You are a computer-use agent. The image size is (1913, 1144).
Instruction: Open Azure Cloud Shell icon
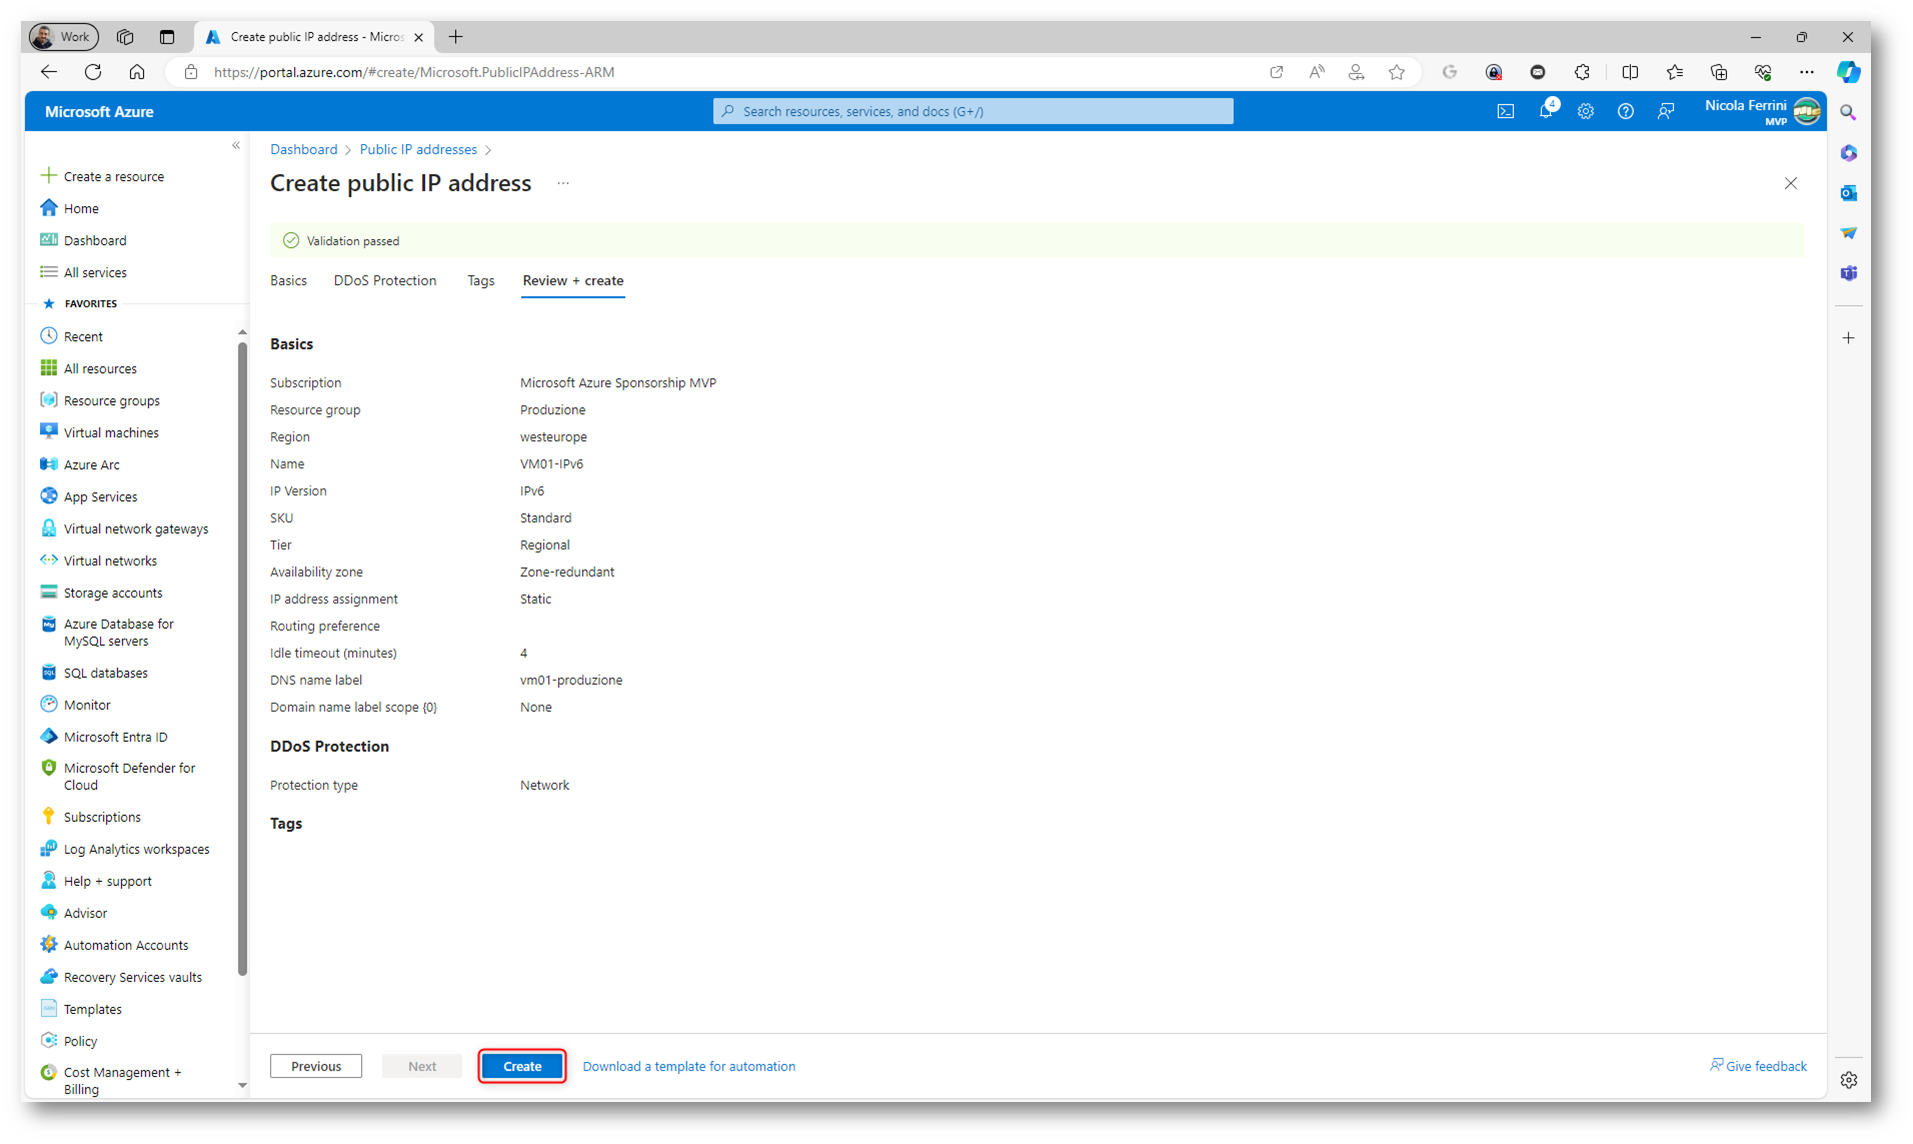[1505, 111]
